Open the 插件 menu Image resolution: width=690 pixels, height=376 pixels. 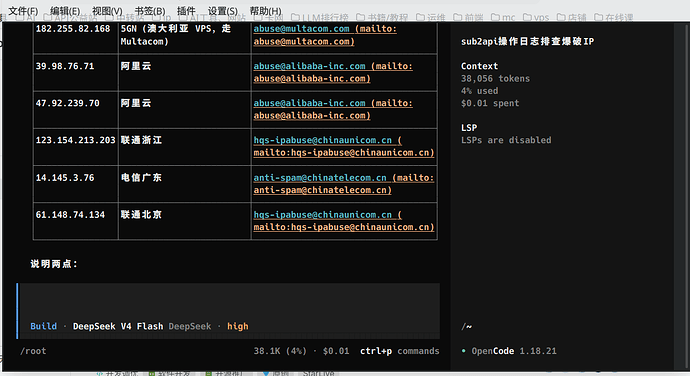[x=186, y=11]
